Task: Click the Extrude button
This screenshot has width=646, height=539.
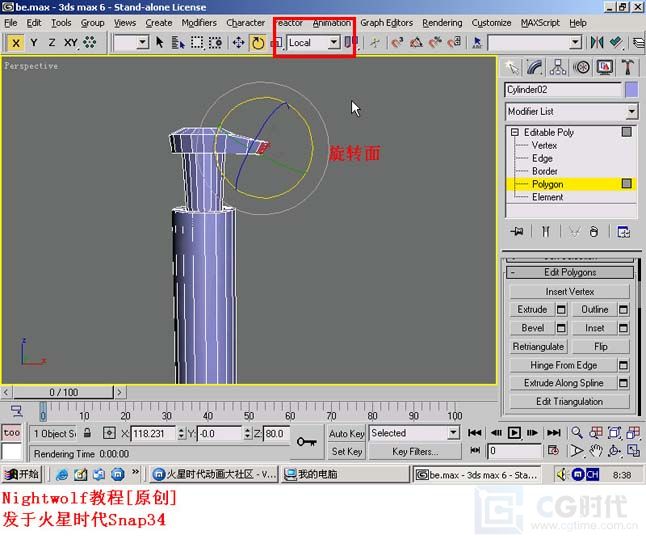Action: click(532, 309)
